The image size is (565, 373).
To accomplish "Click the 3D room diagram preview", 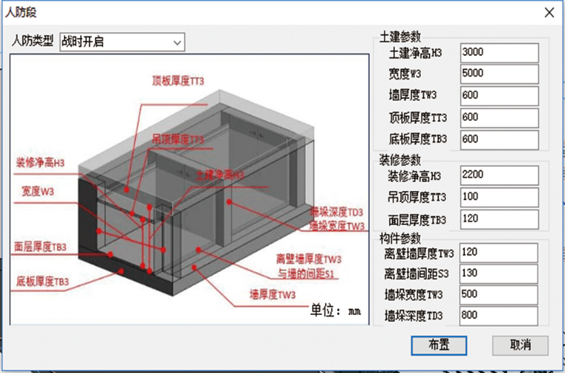I will point(190,190).
